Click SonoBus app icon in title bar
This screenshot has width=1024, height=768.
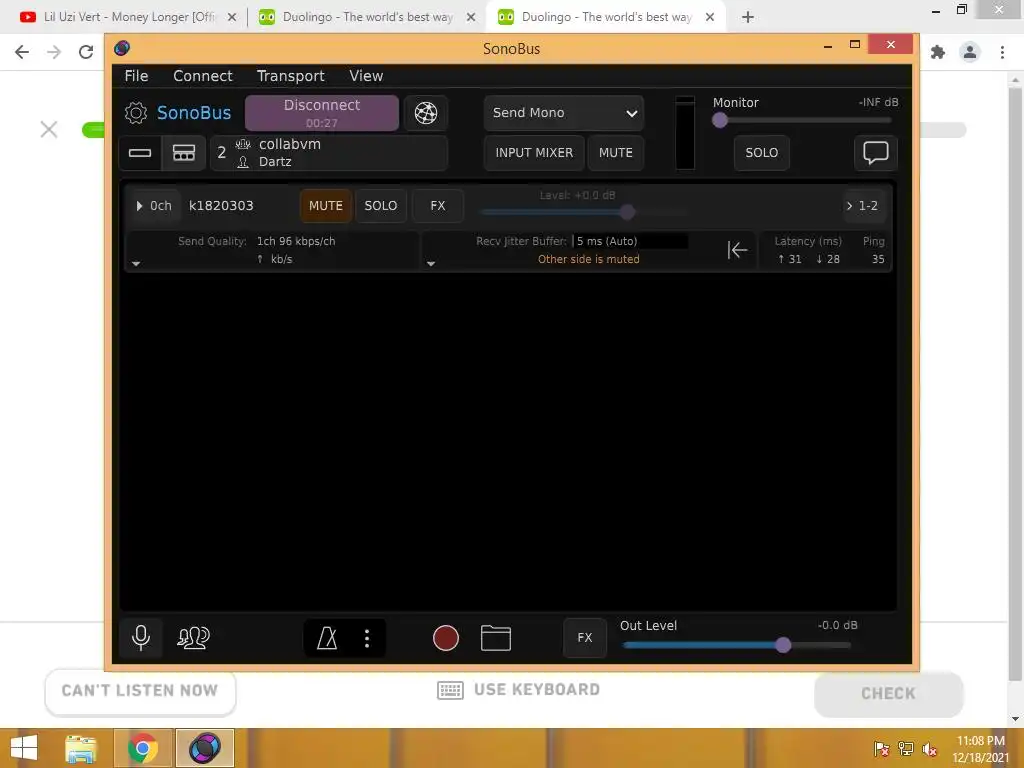coord(122,48)
